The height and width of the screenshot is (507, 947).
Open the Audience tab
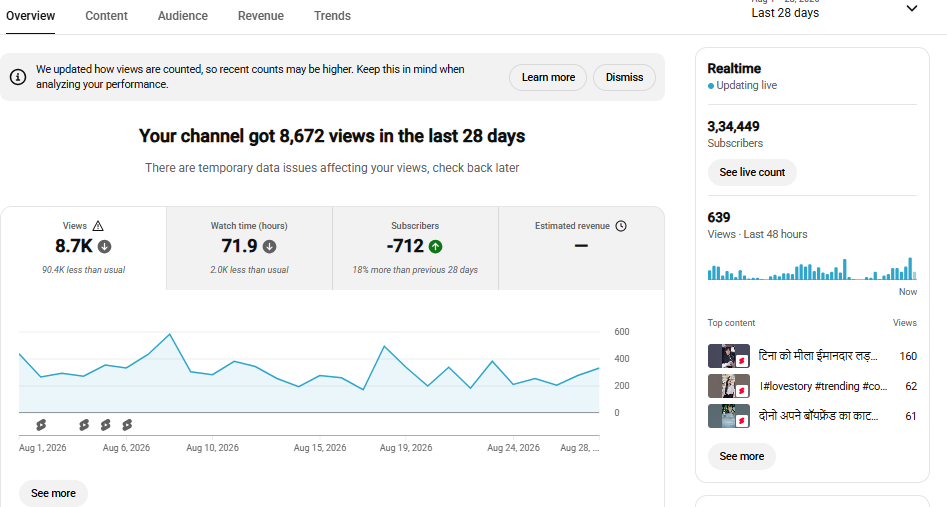(182, 16)
